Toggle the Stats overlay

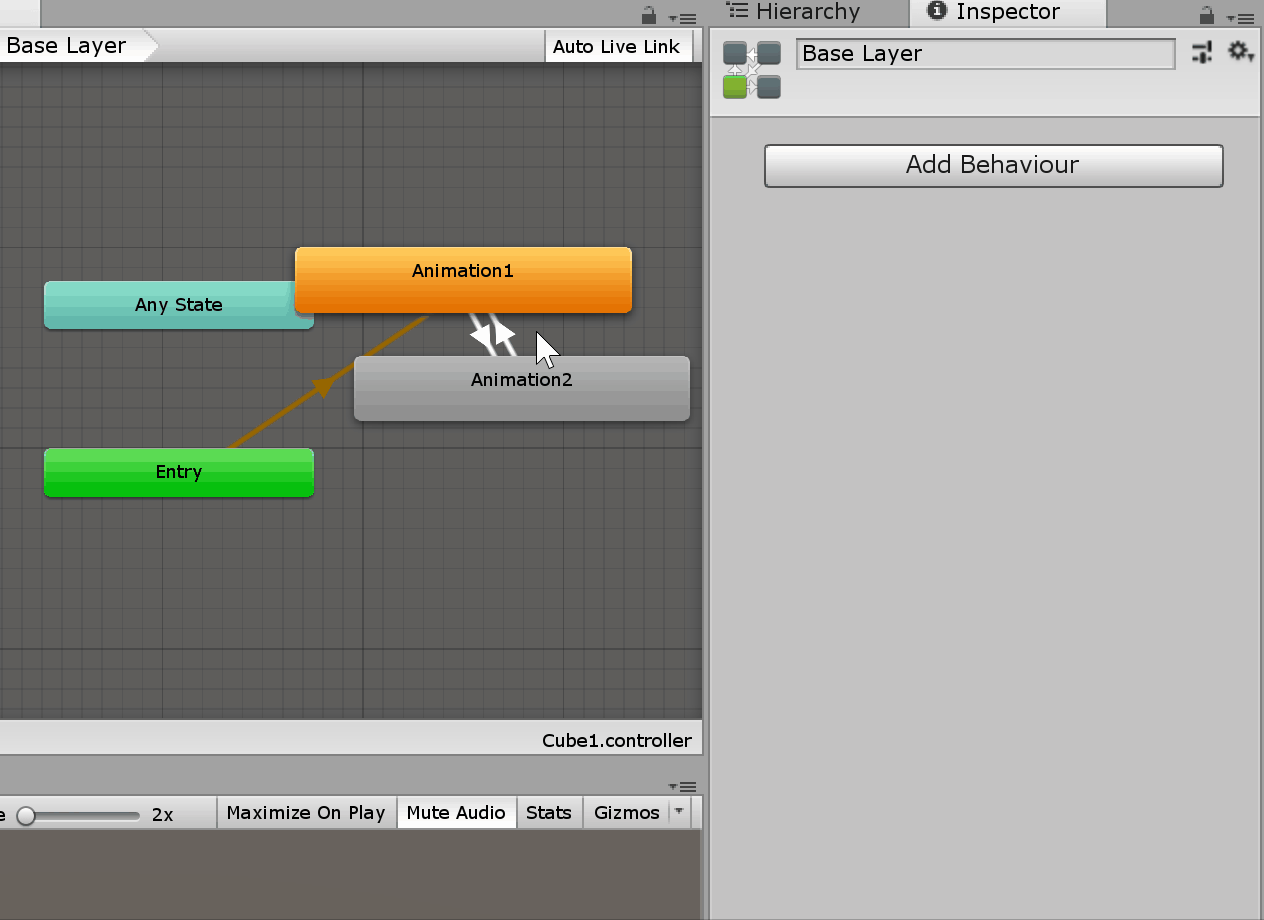tap(549, 813)
